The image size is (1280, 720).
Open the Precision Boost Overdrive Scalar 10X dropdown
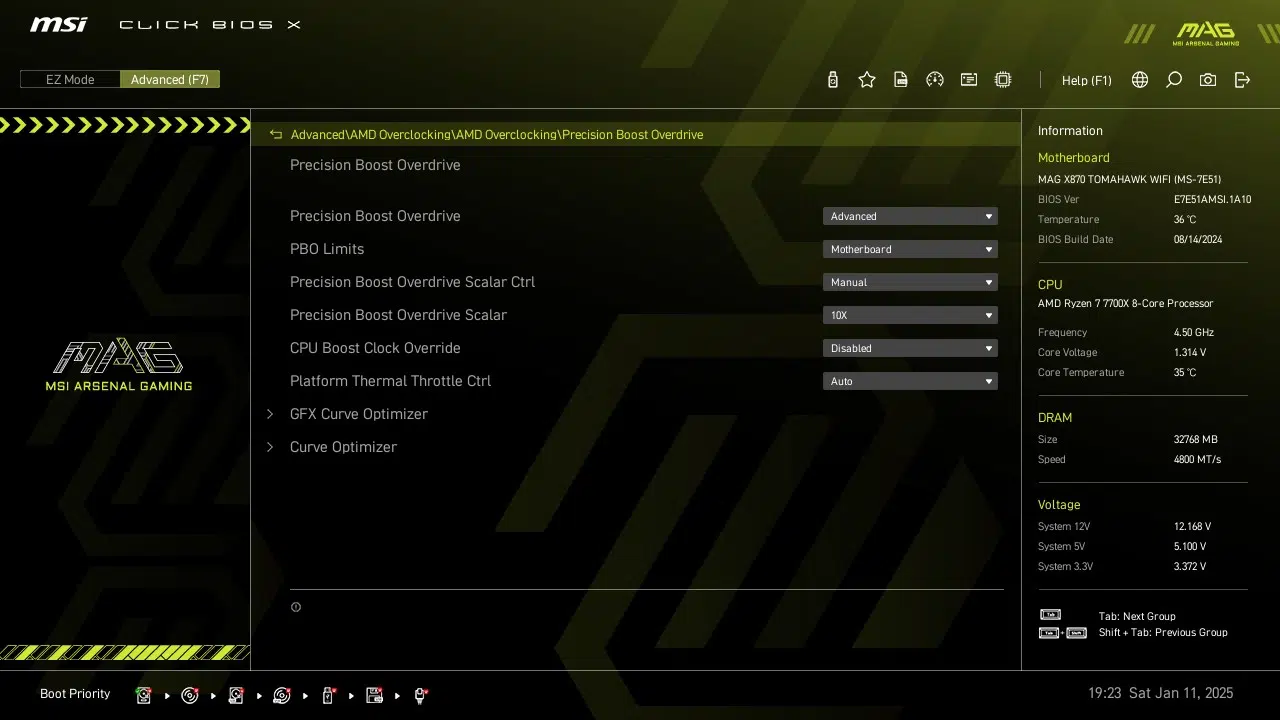[910, 315]
